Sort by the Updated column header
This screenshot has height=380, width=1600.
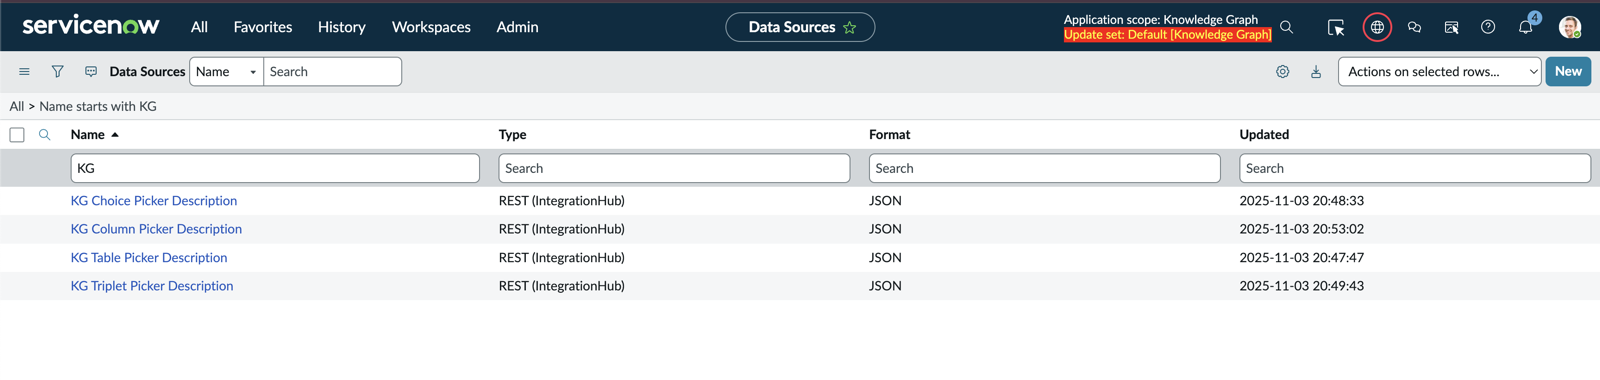pyautogui.click(x=1264, y=134)
